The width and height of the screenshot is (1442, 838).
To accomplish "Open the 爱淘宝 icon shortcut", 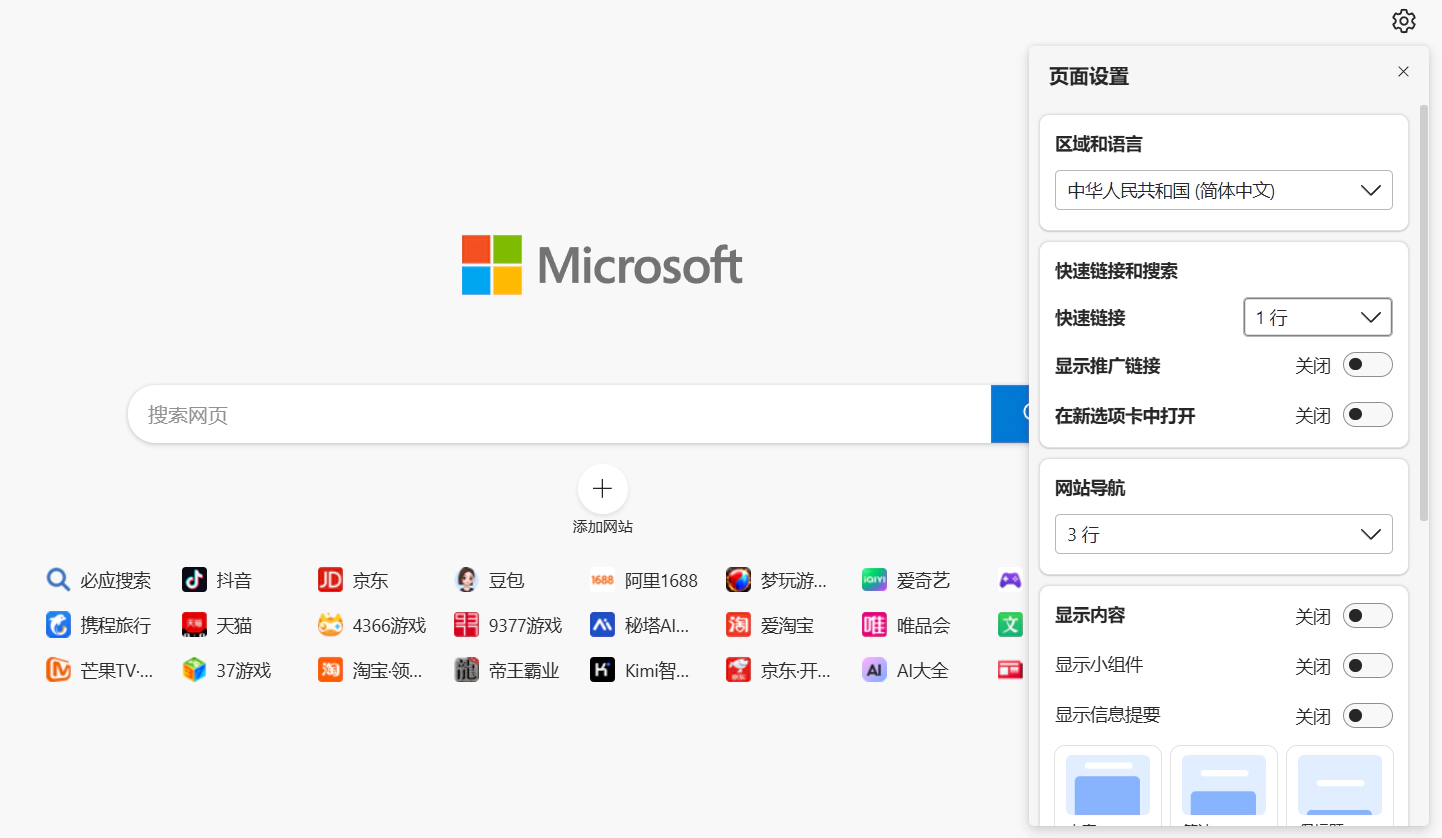I will 738,625.
